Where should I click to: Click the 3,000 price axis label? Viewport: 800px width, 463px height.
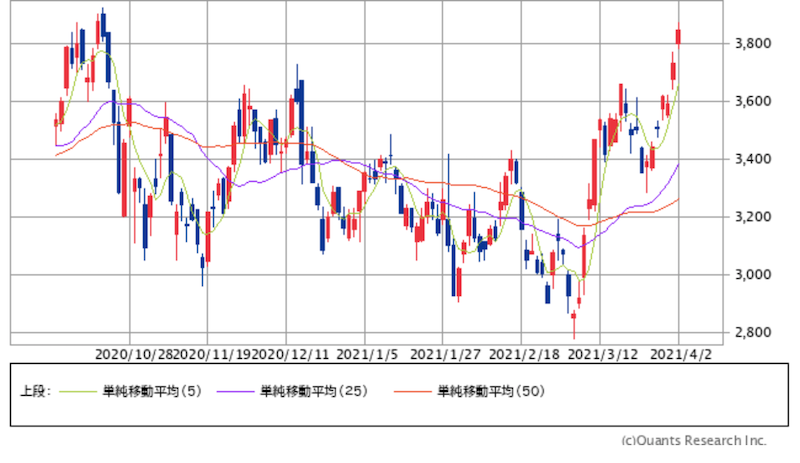[x=753, y=275]
